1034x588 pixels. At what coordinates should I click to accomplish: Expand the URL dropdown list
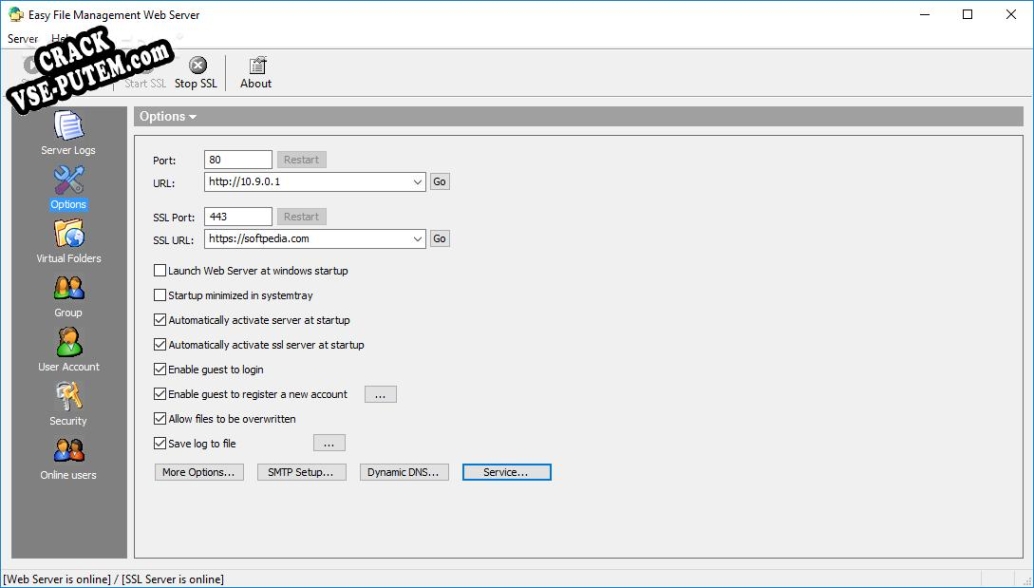pos(418,182)
